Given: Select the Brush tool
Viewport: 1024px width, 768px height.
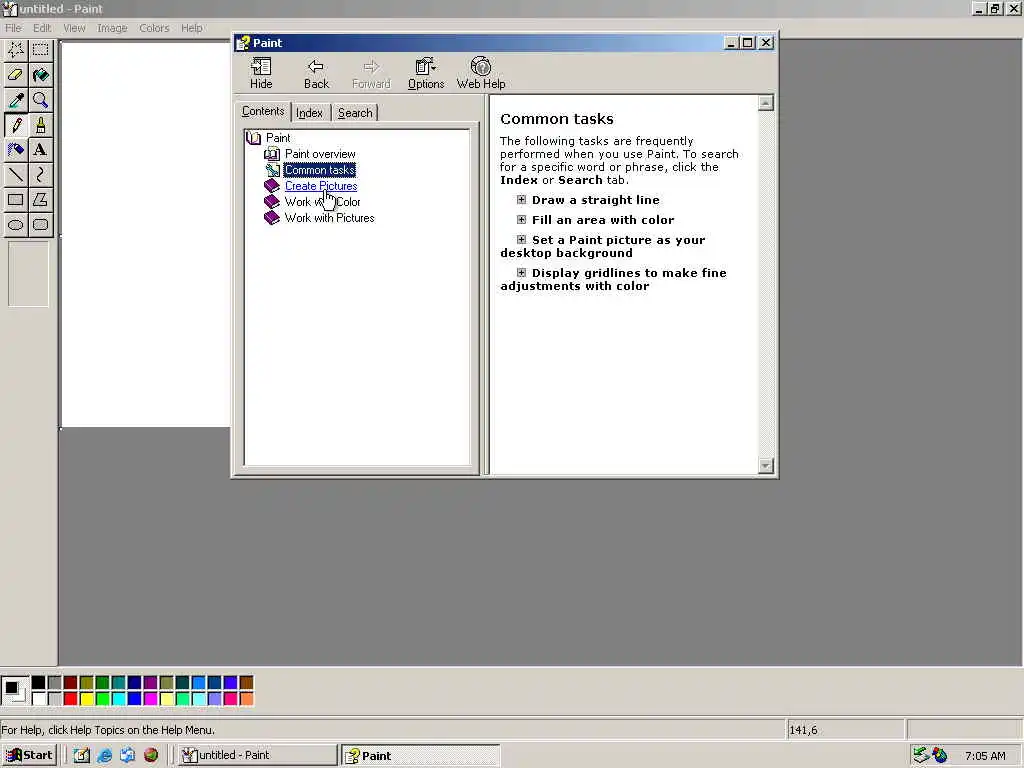Looking at the screenshot, I should 40,125.
